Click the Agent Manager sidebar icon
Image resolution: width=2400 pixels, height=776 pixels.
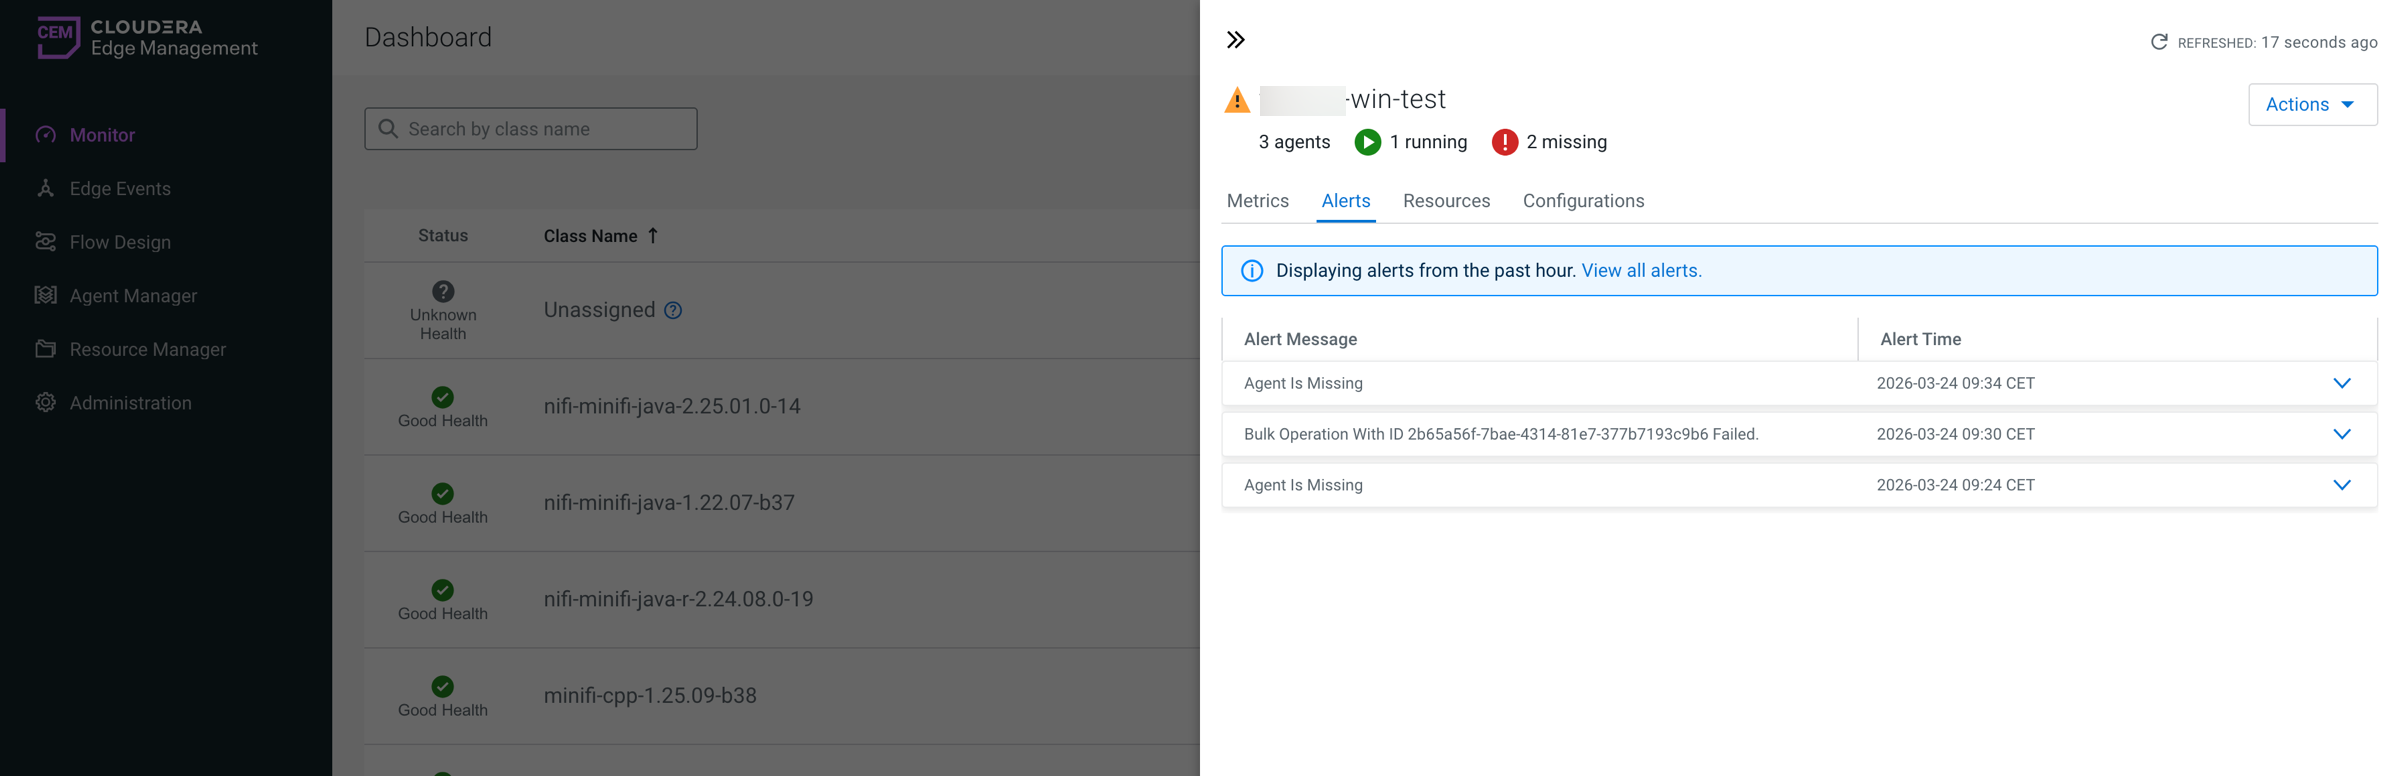(x=46, y=295)
